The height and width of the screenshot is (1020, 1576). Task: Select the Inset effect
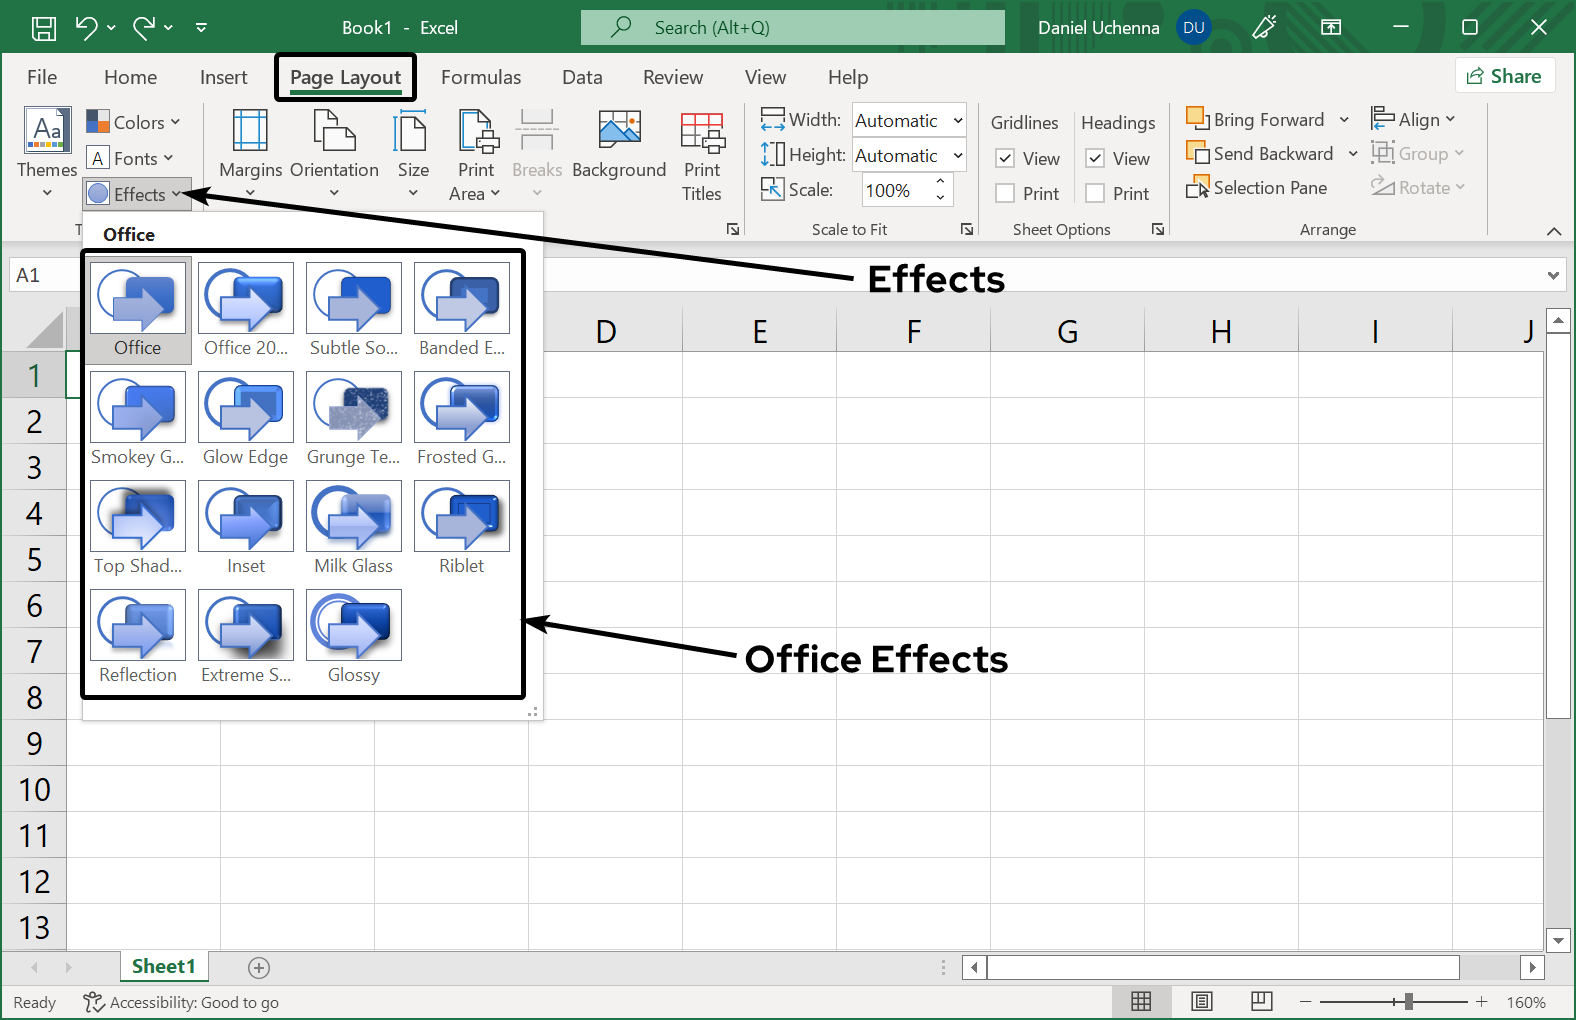246,529
